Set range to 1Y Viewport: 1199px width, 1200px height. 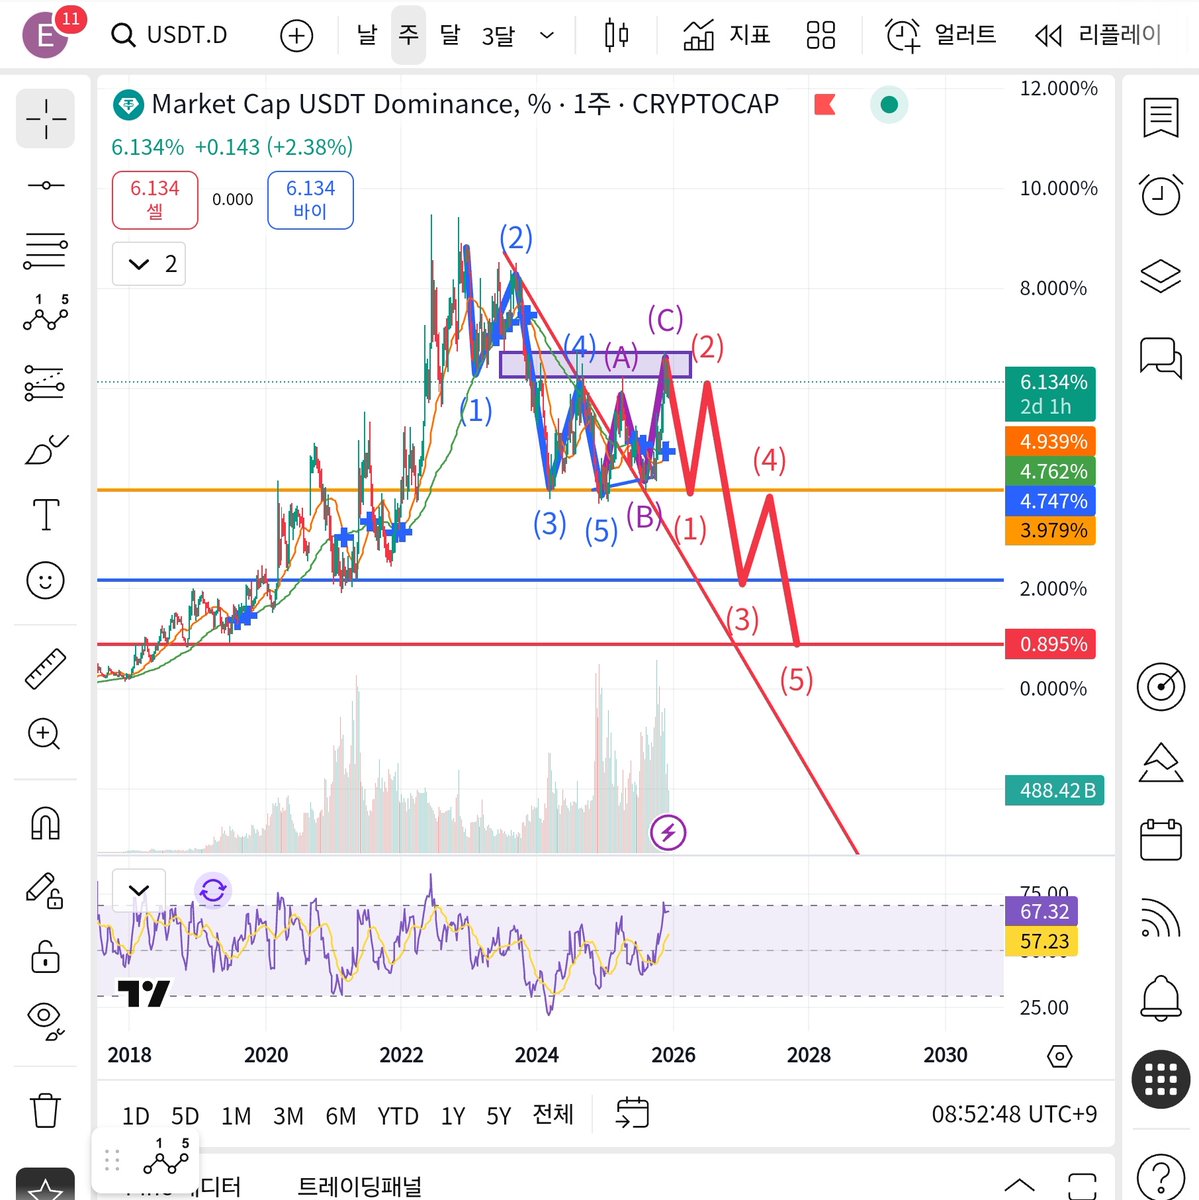(x=453, y=1115)
